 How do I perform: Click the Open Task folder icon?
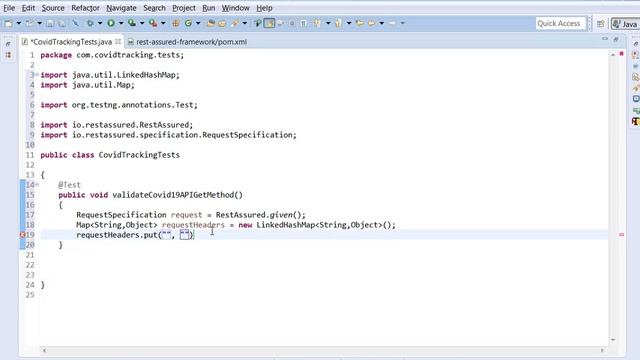click(222, 24)
